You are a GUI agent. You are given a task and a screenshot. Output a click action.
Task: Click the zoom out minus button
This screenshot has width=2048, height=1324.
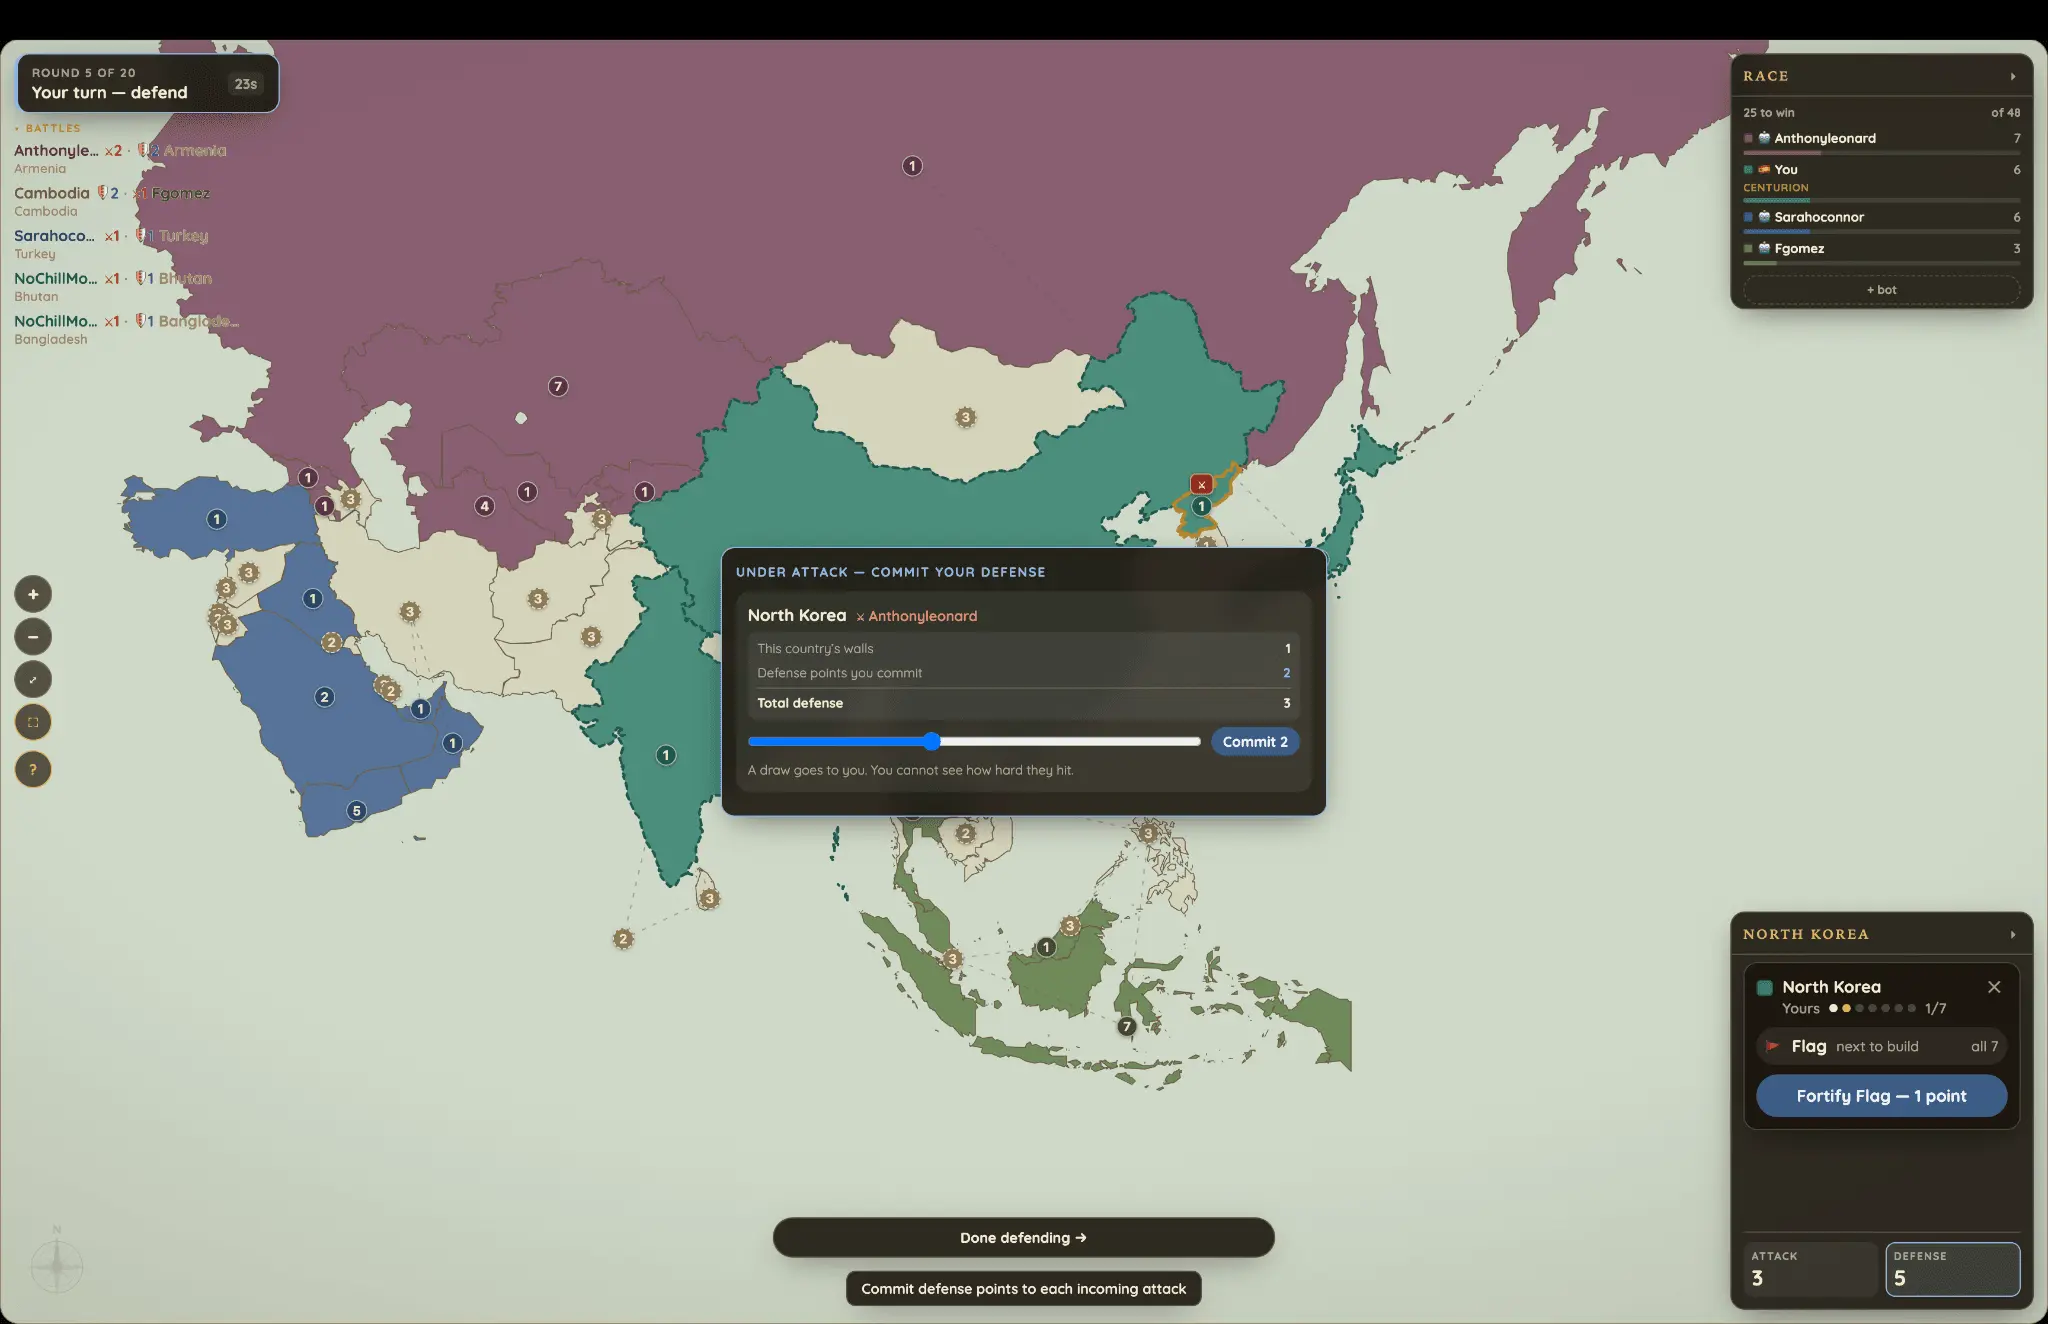(x=33, y=637)
